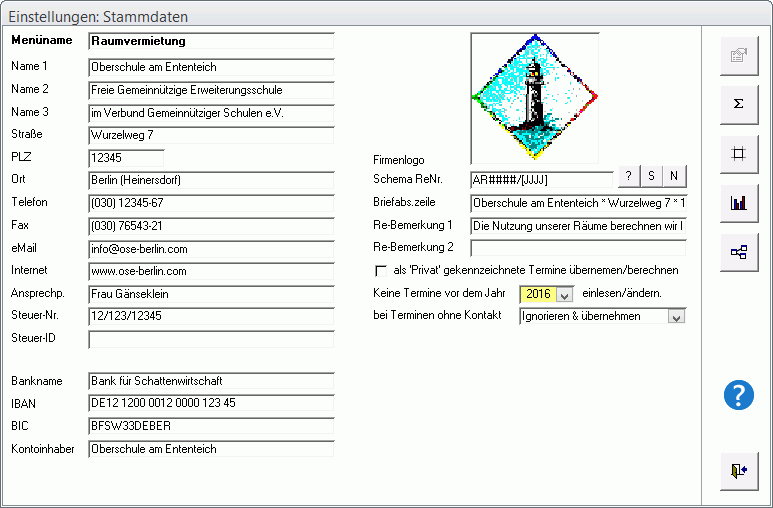
Task: Click the grayed-out properties icon button
Action: click(x=739, y=56)
